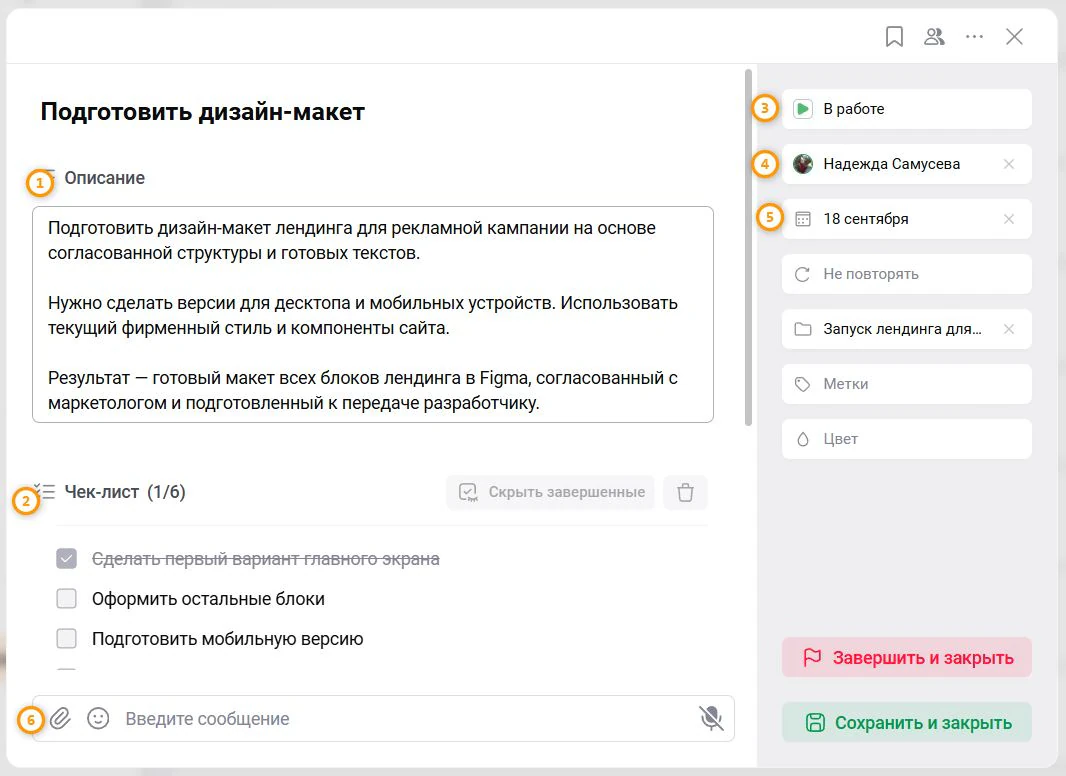1066x776 pixels.
Task: Check the Подготовить мобильную версию item
Action: (x=67, y=639)
